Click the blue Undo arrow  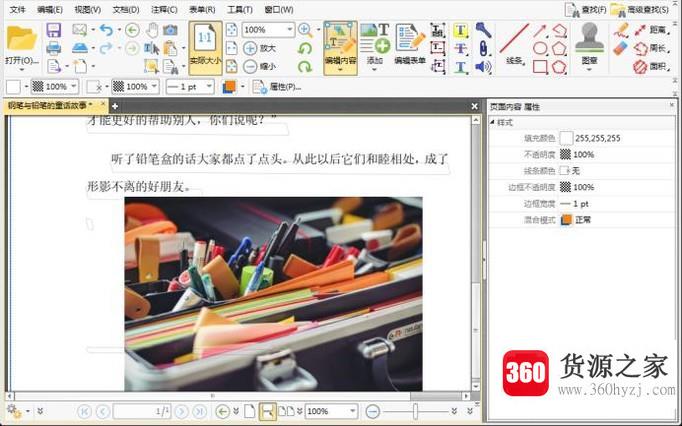click(x=106, y=30)
